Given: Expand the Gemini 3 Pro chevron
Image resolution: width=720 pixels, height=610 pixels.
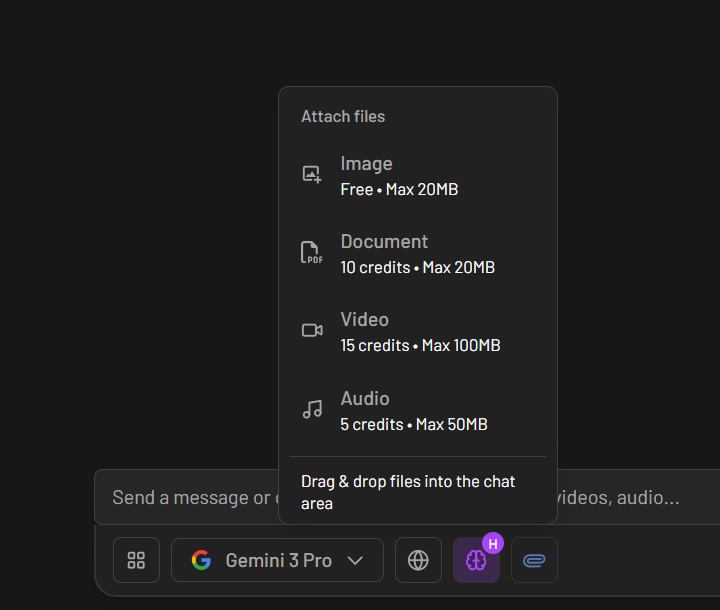Looking at the screenshot, I should [x=355, y=560].
